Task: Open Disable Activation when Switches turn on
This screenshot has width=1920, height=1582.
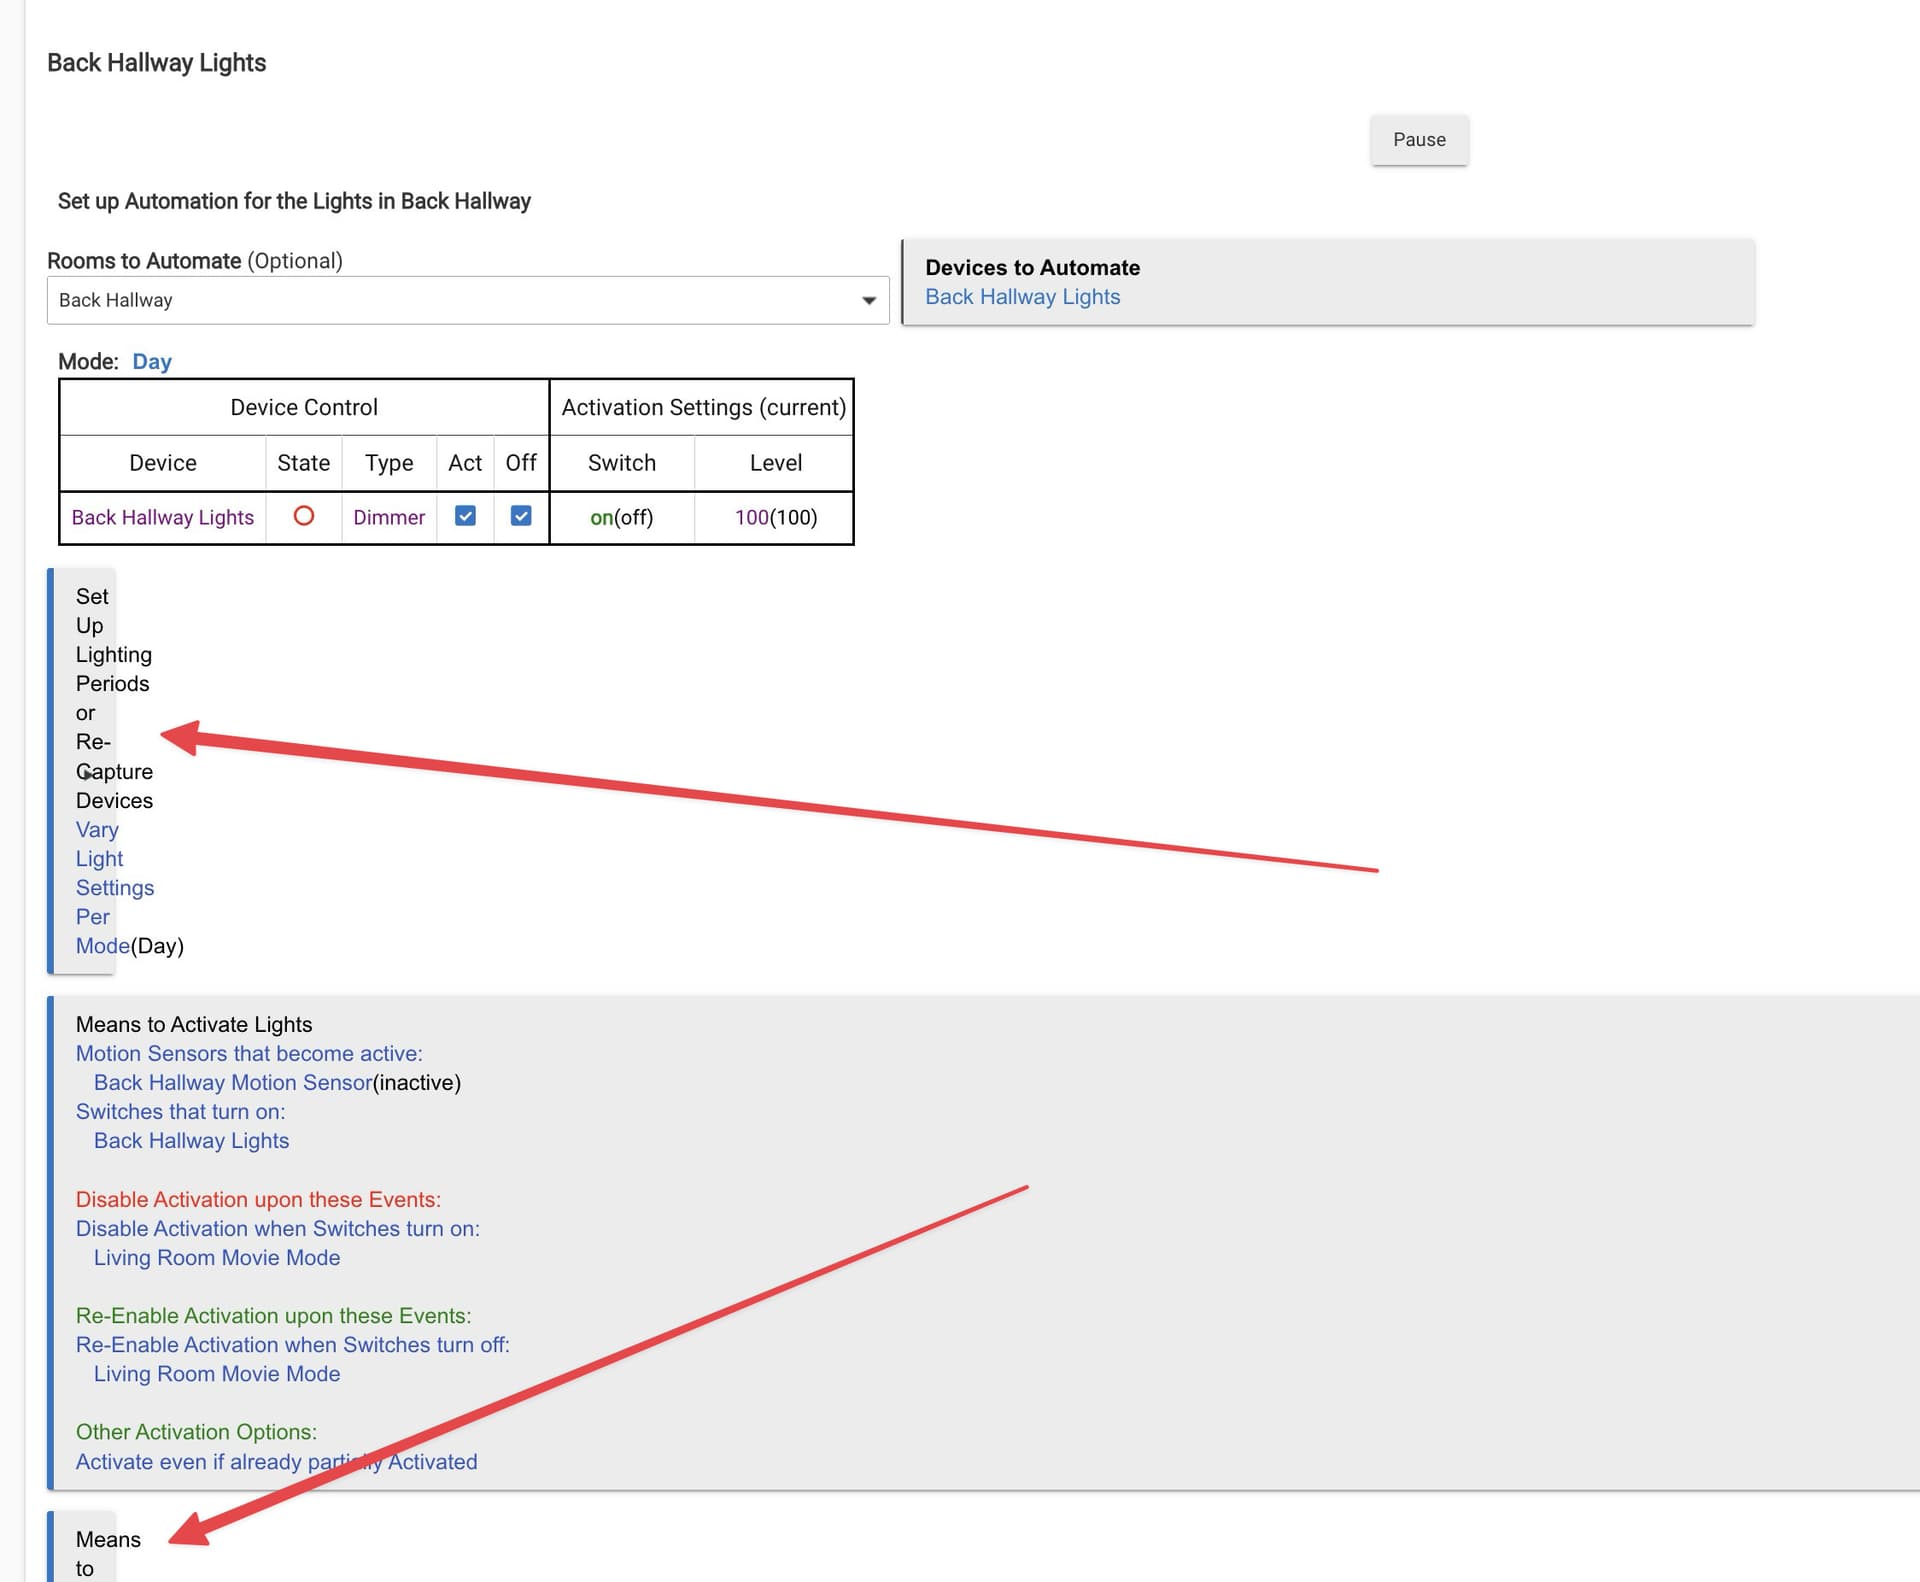Action: [278, 1228]
